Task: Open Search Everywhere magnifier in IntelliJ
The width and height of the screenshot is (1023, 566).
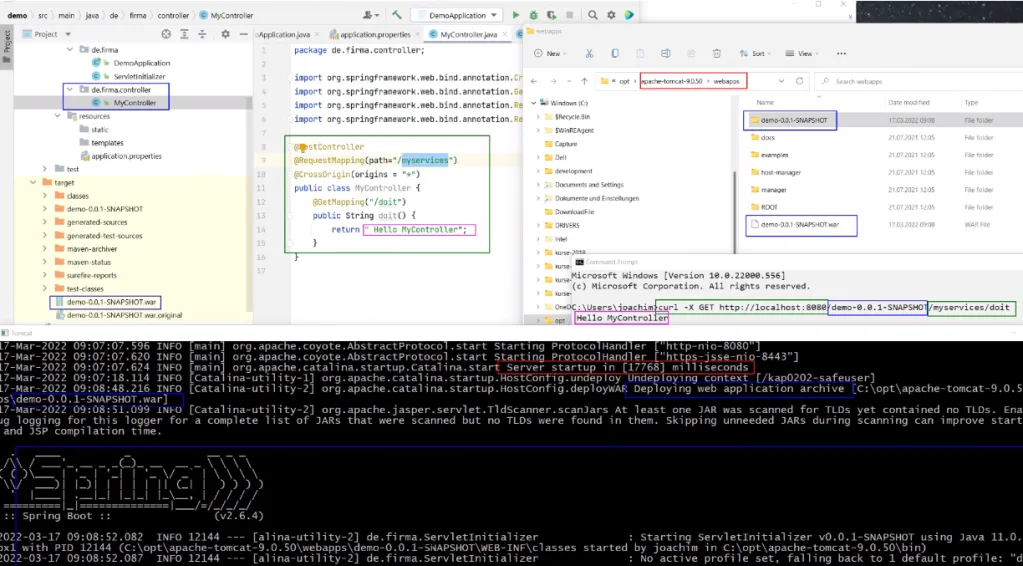Action: pos(592,15)
